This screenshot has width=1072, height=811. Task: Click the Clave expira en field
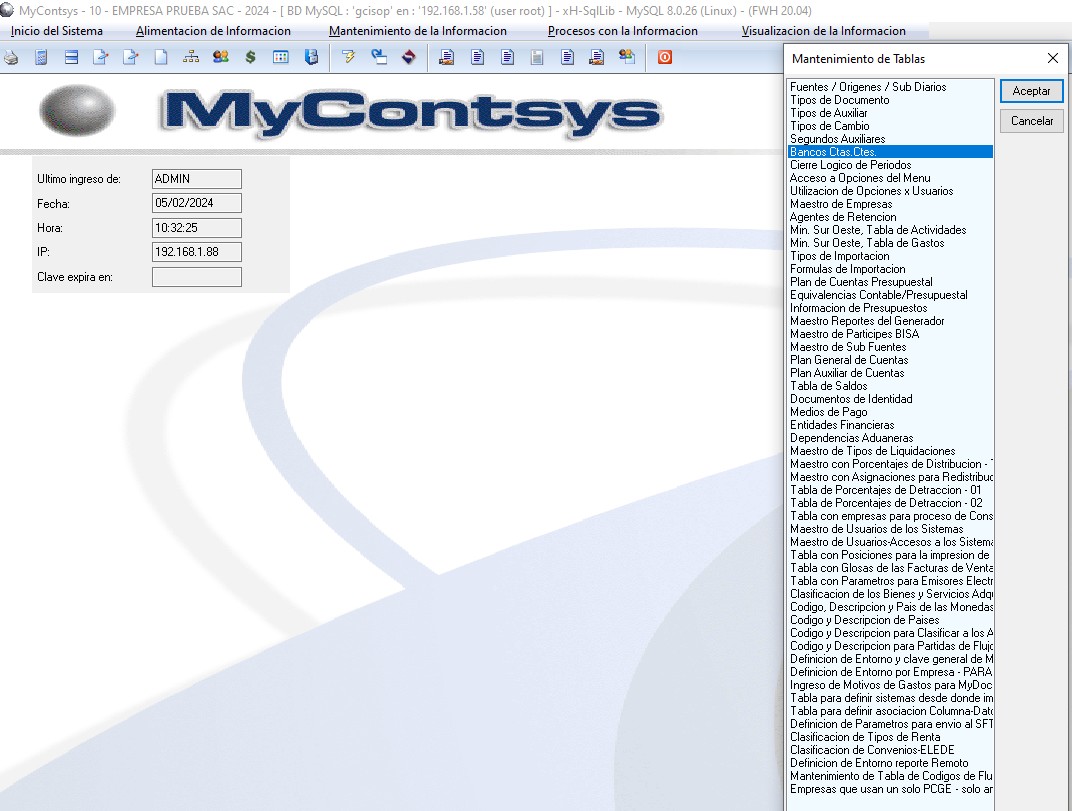click(x=197, y=277)
